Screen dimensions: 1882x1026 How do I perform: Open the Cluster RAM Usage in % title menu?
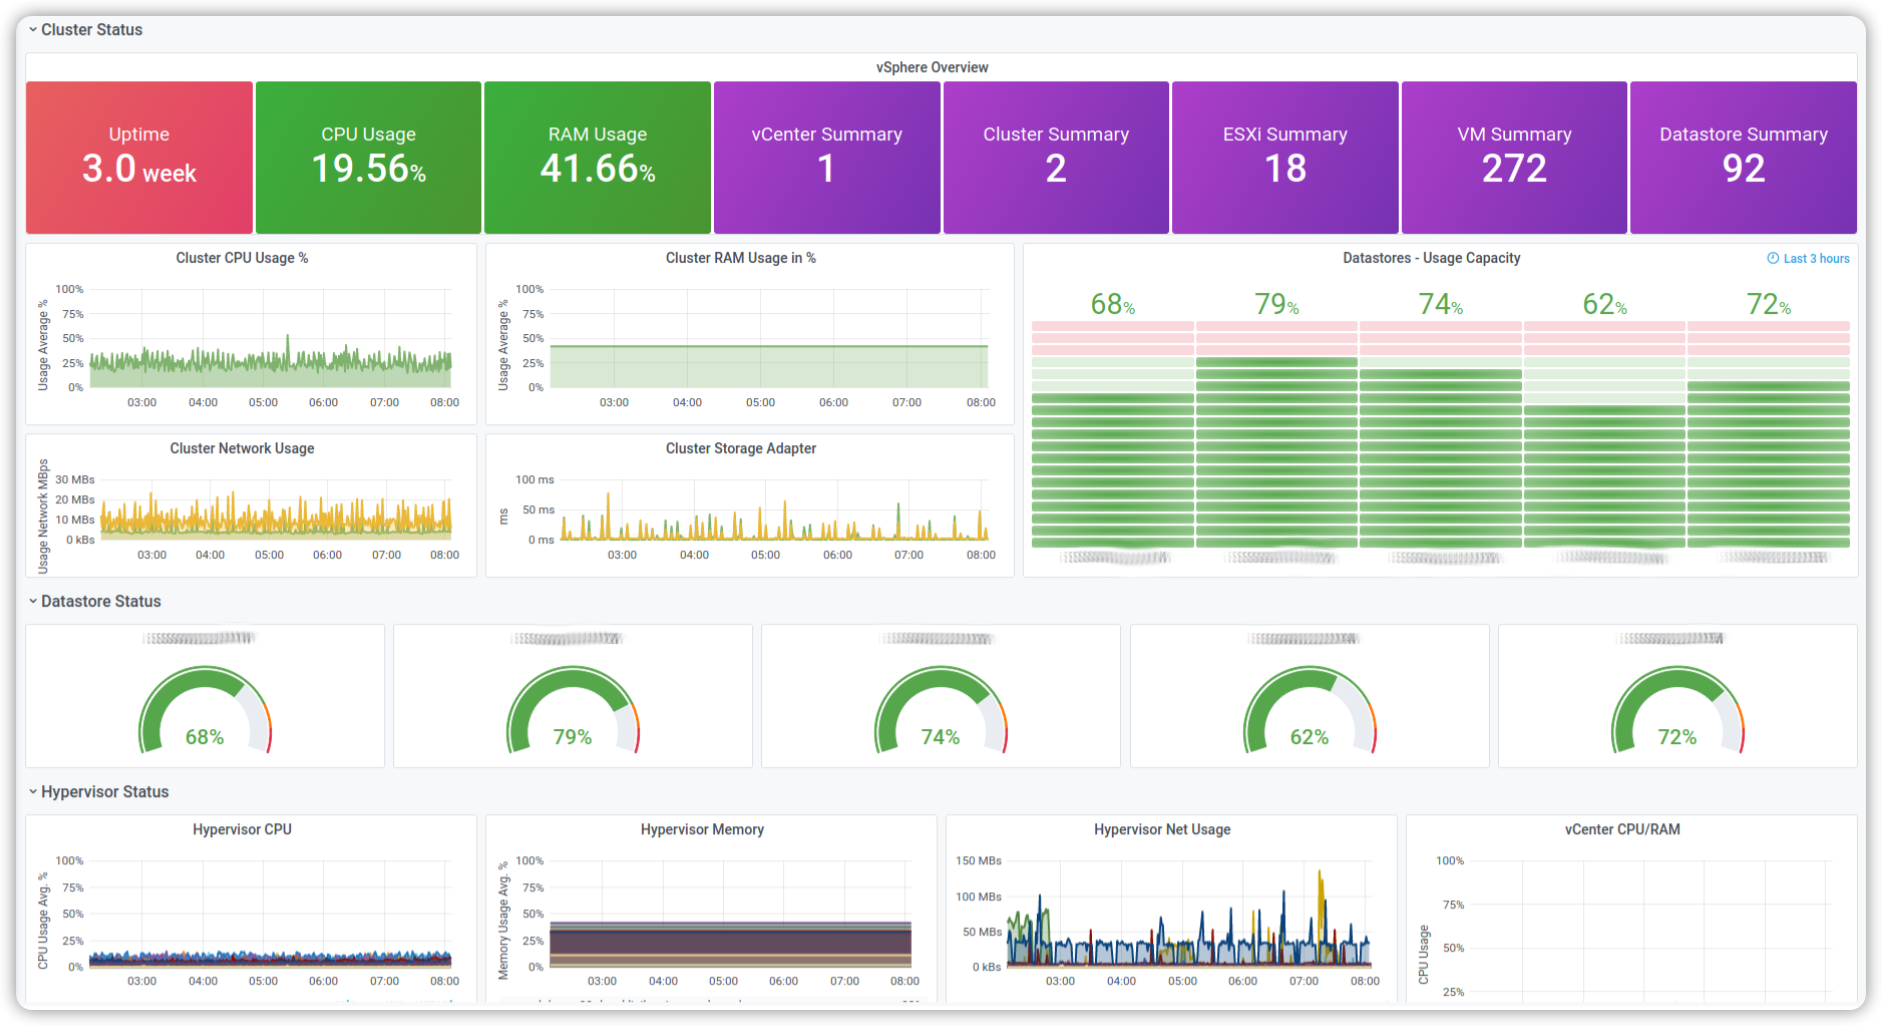[741, 258]
